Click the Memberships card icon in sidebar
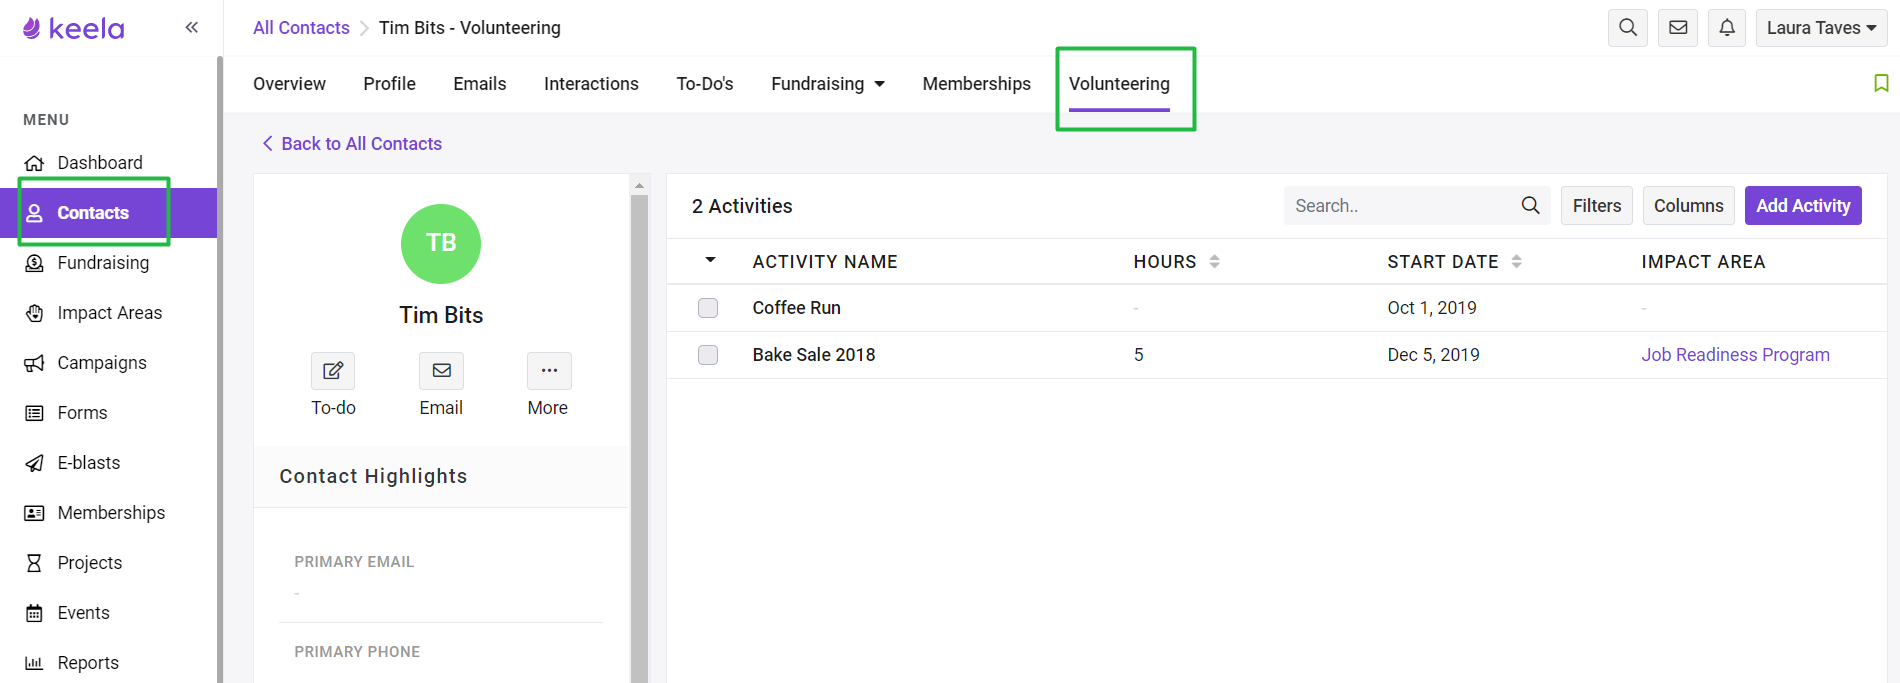Screen dimensions: 1900x683 coord(34,513)
